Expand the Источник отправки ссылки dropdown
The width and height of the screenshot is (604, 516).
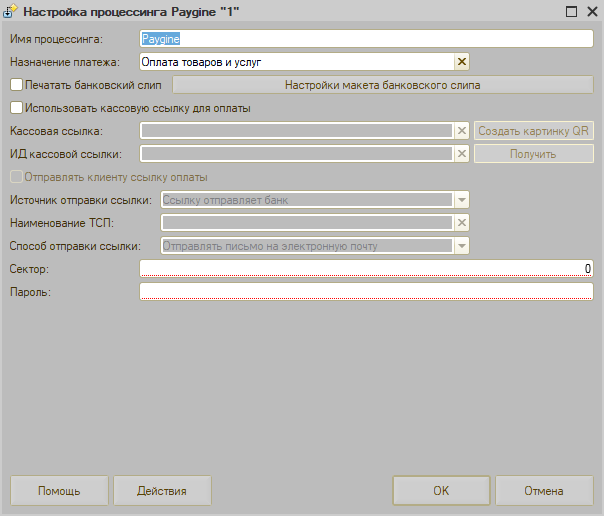click(x=461, y=200)
